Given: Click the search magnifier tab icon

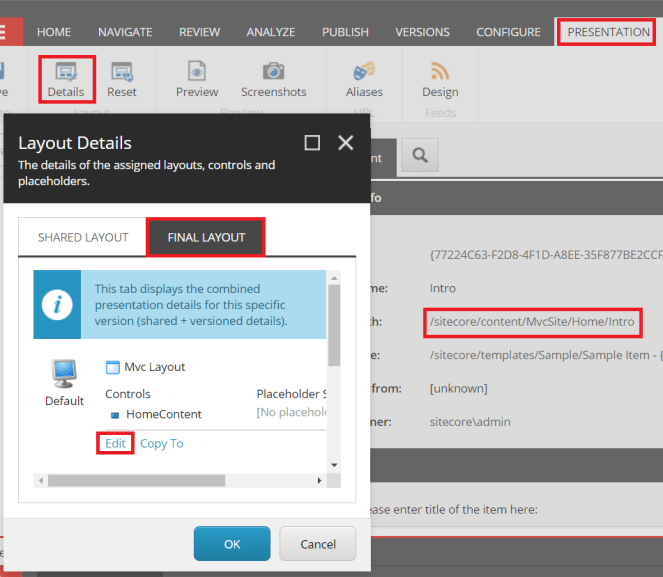Looking at the screenshot, I should coord(421,155).
